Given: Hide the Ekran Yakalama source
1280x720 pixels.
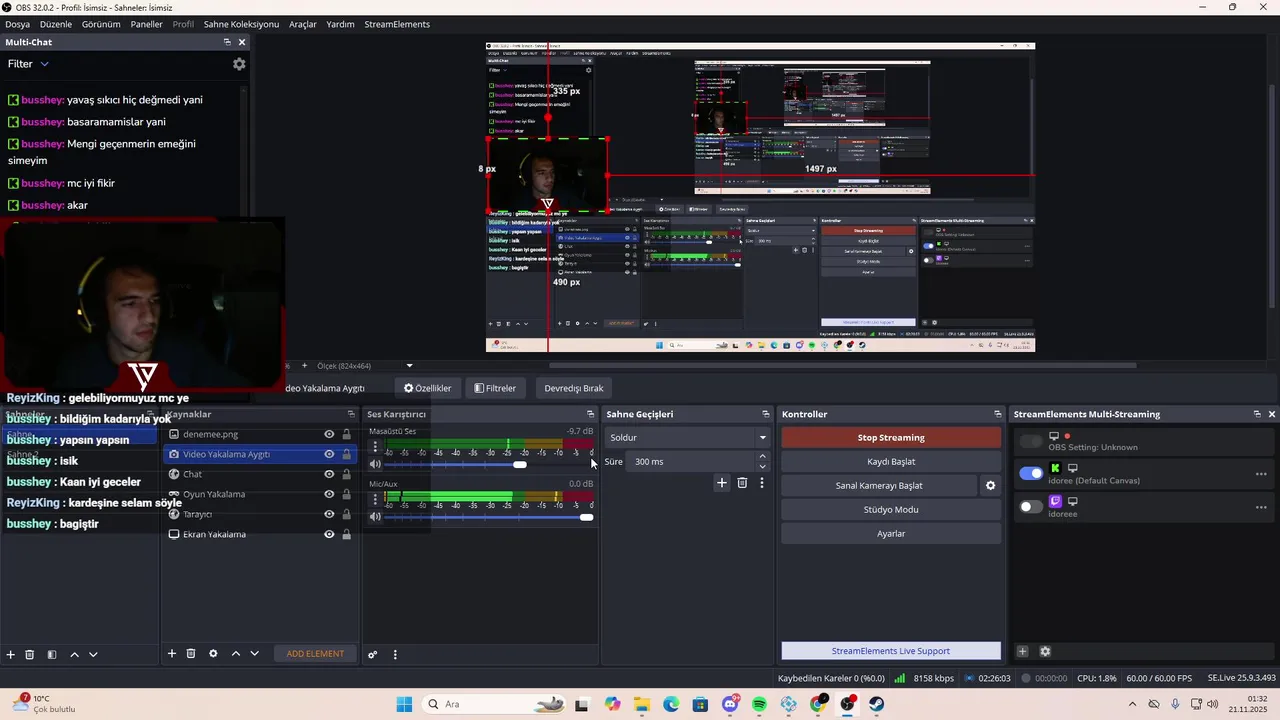Looking at the screenshot, I should pos(329,534).
